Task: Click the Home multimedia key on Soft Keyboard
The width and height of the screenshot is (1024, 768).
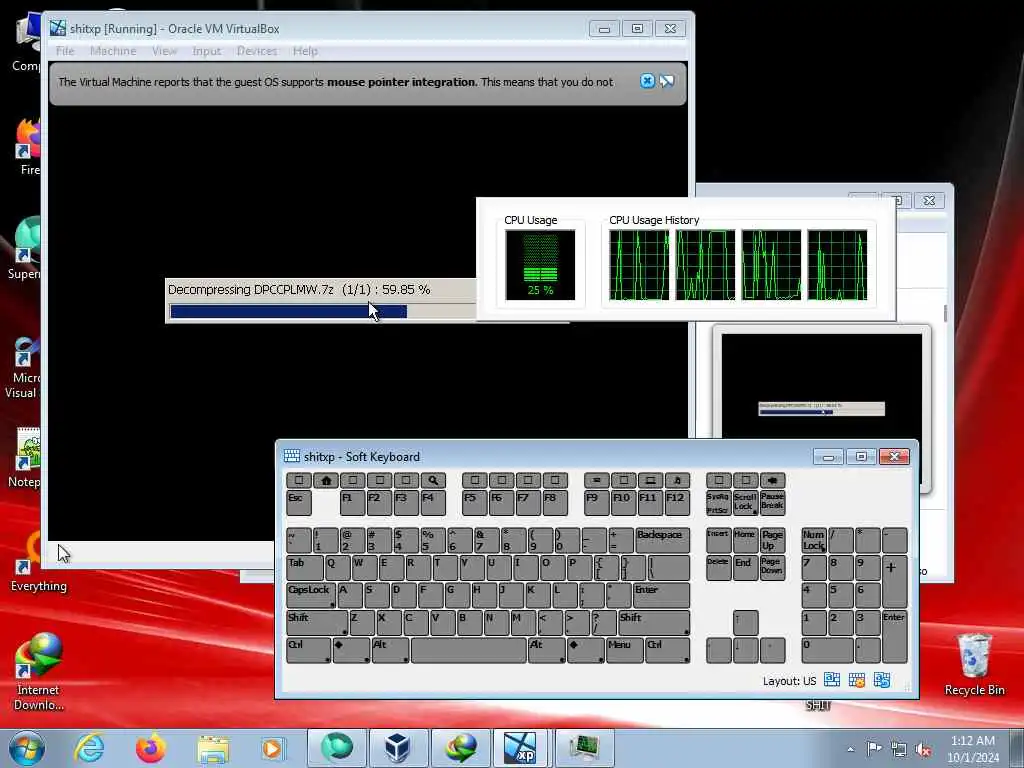Action: tap(326, 481)
